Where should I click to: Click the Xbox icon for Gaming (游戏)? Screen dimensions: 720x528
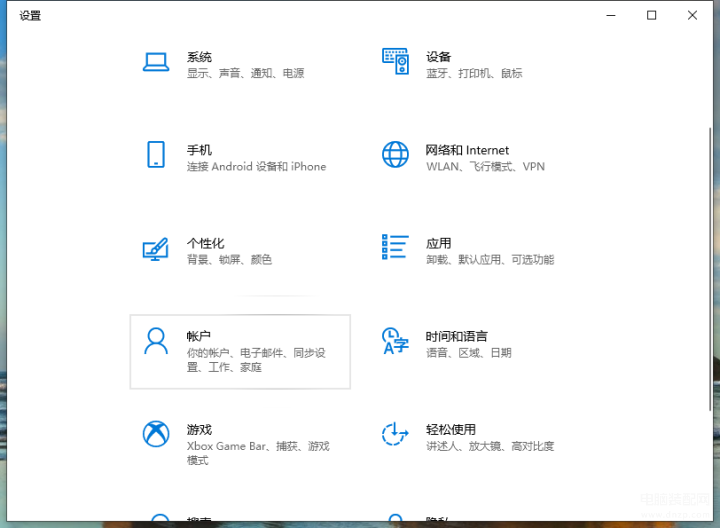pyautogui.click(x=155, y=434)
